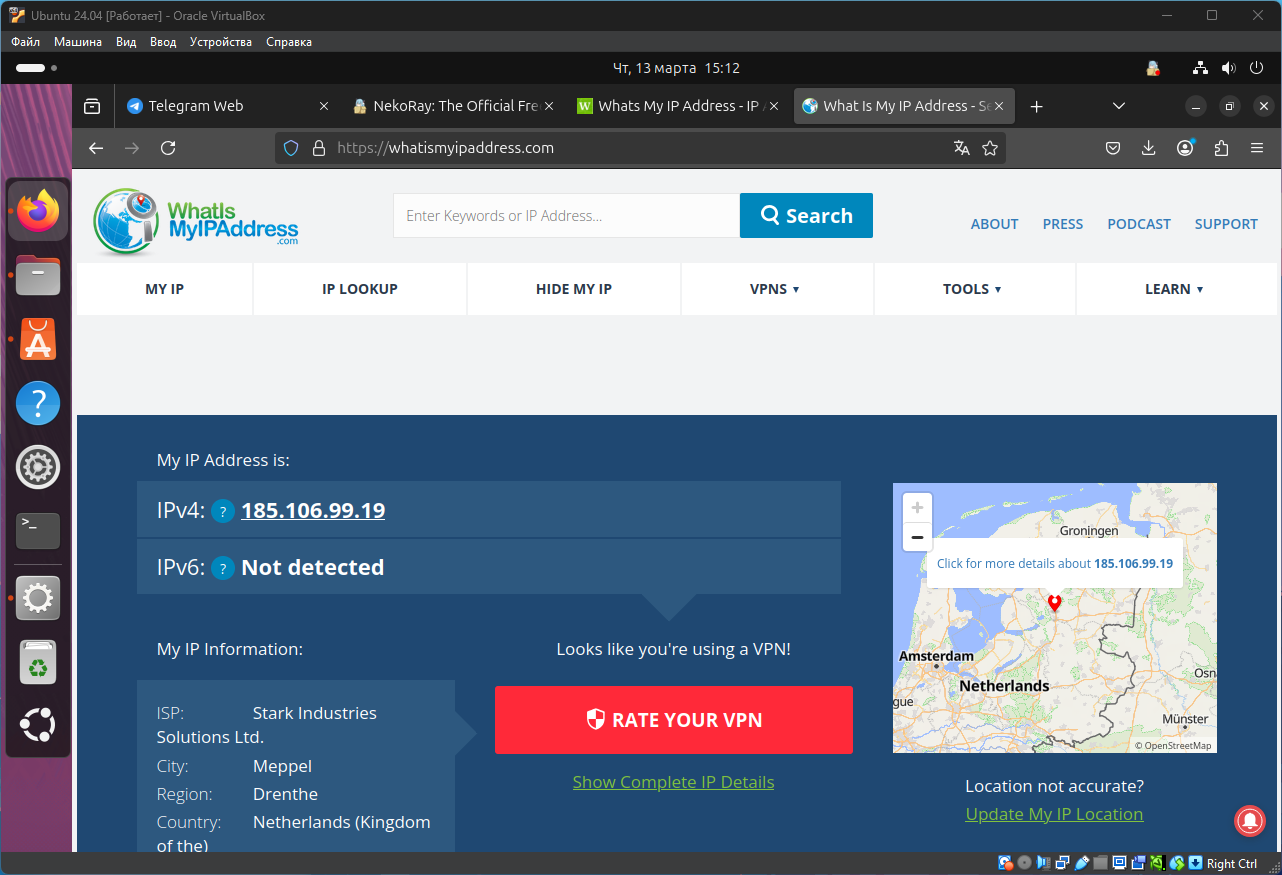Click the browser URL address bar

[640, 148]
